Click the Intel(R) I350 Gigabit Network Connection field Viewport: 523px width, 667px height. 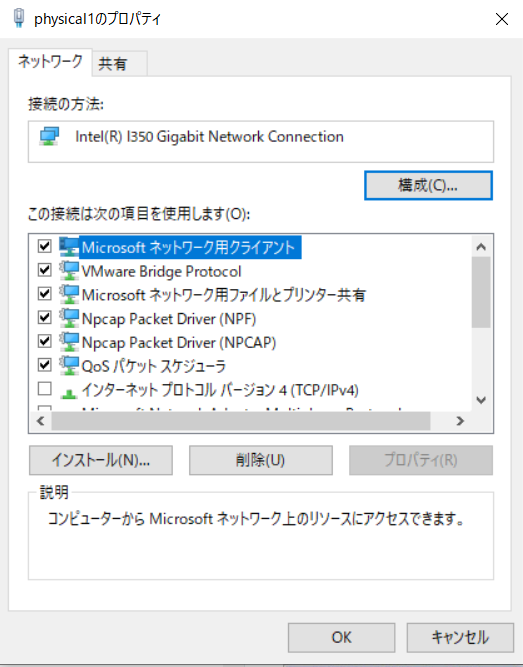point(261,142)
